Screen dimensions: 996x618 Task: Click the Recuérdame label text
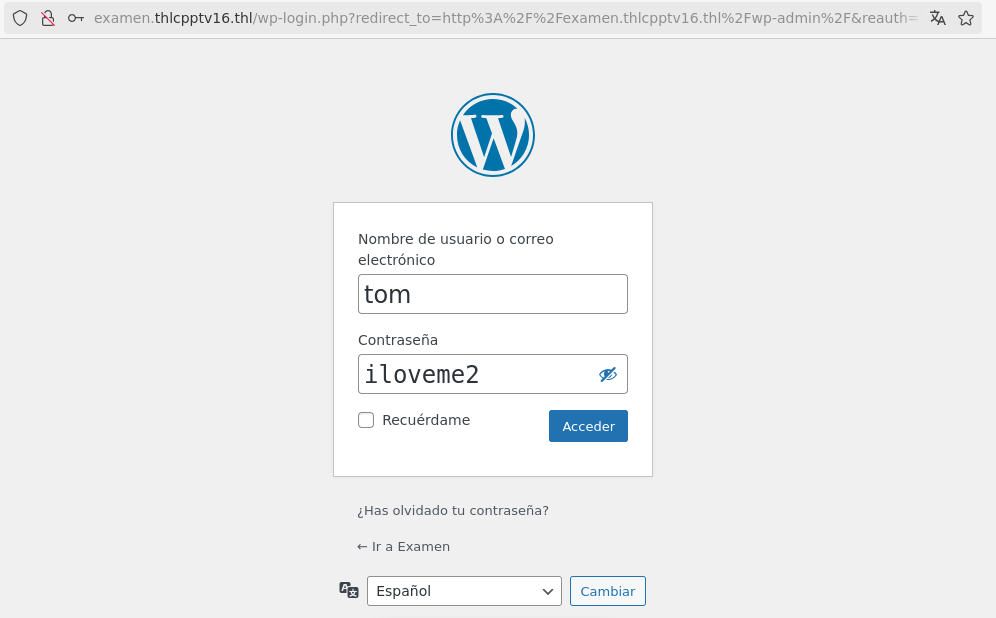(x=426, y=420)
